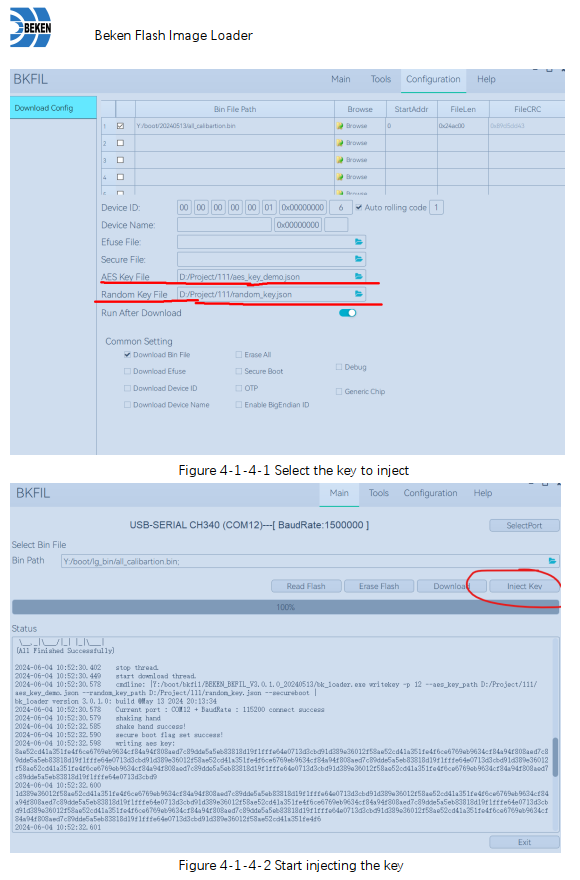
Task: Uncheck Auto rolling code checkbox
Action: click(x=359, y=208)
